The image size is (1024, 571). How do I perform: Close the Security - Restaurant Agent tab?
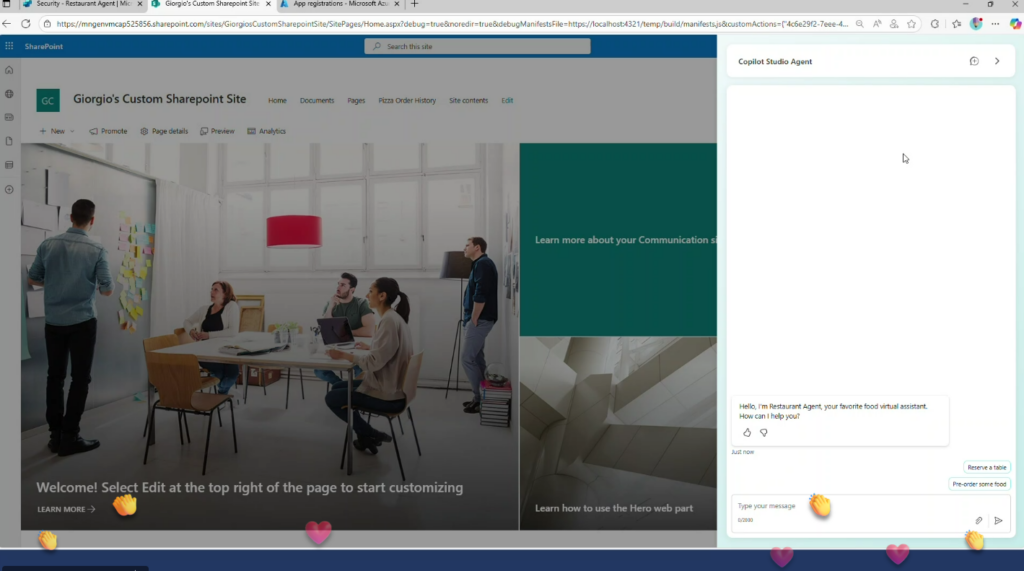[140, 4]
